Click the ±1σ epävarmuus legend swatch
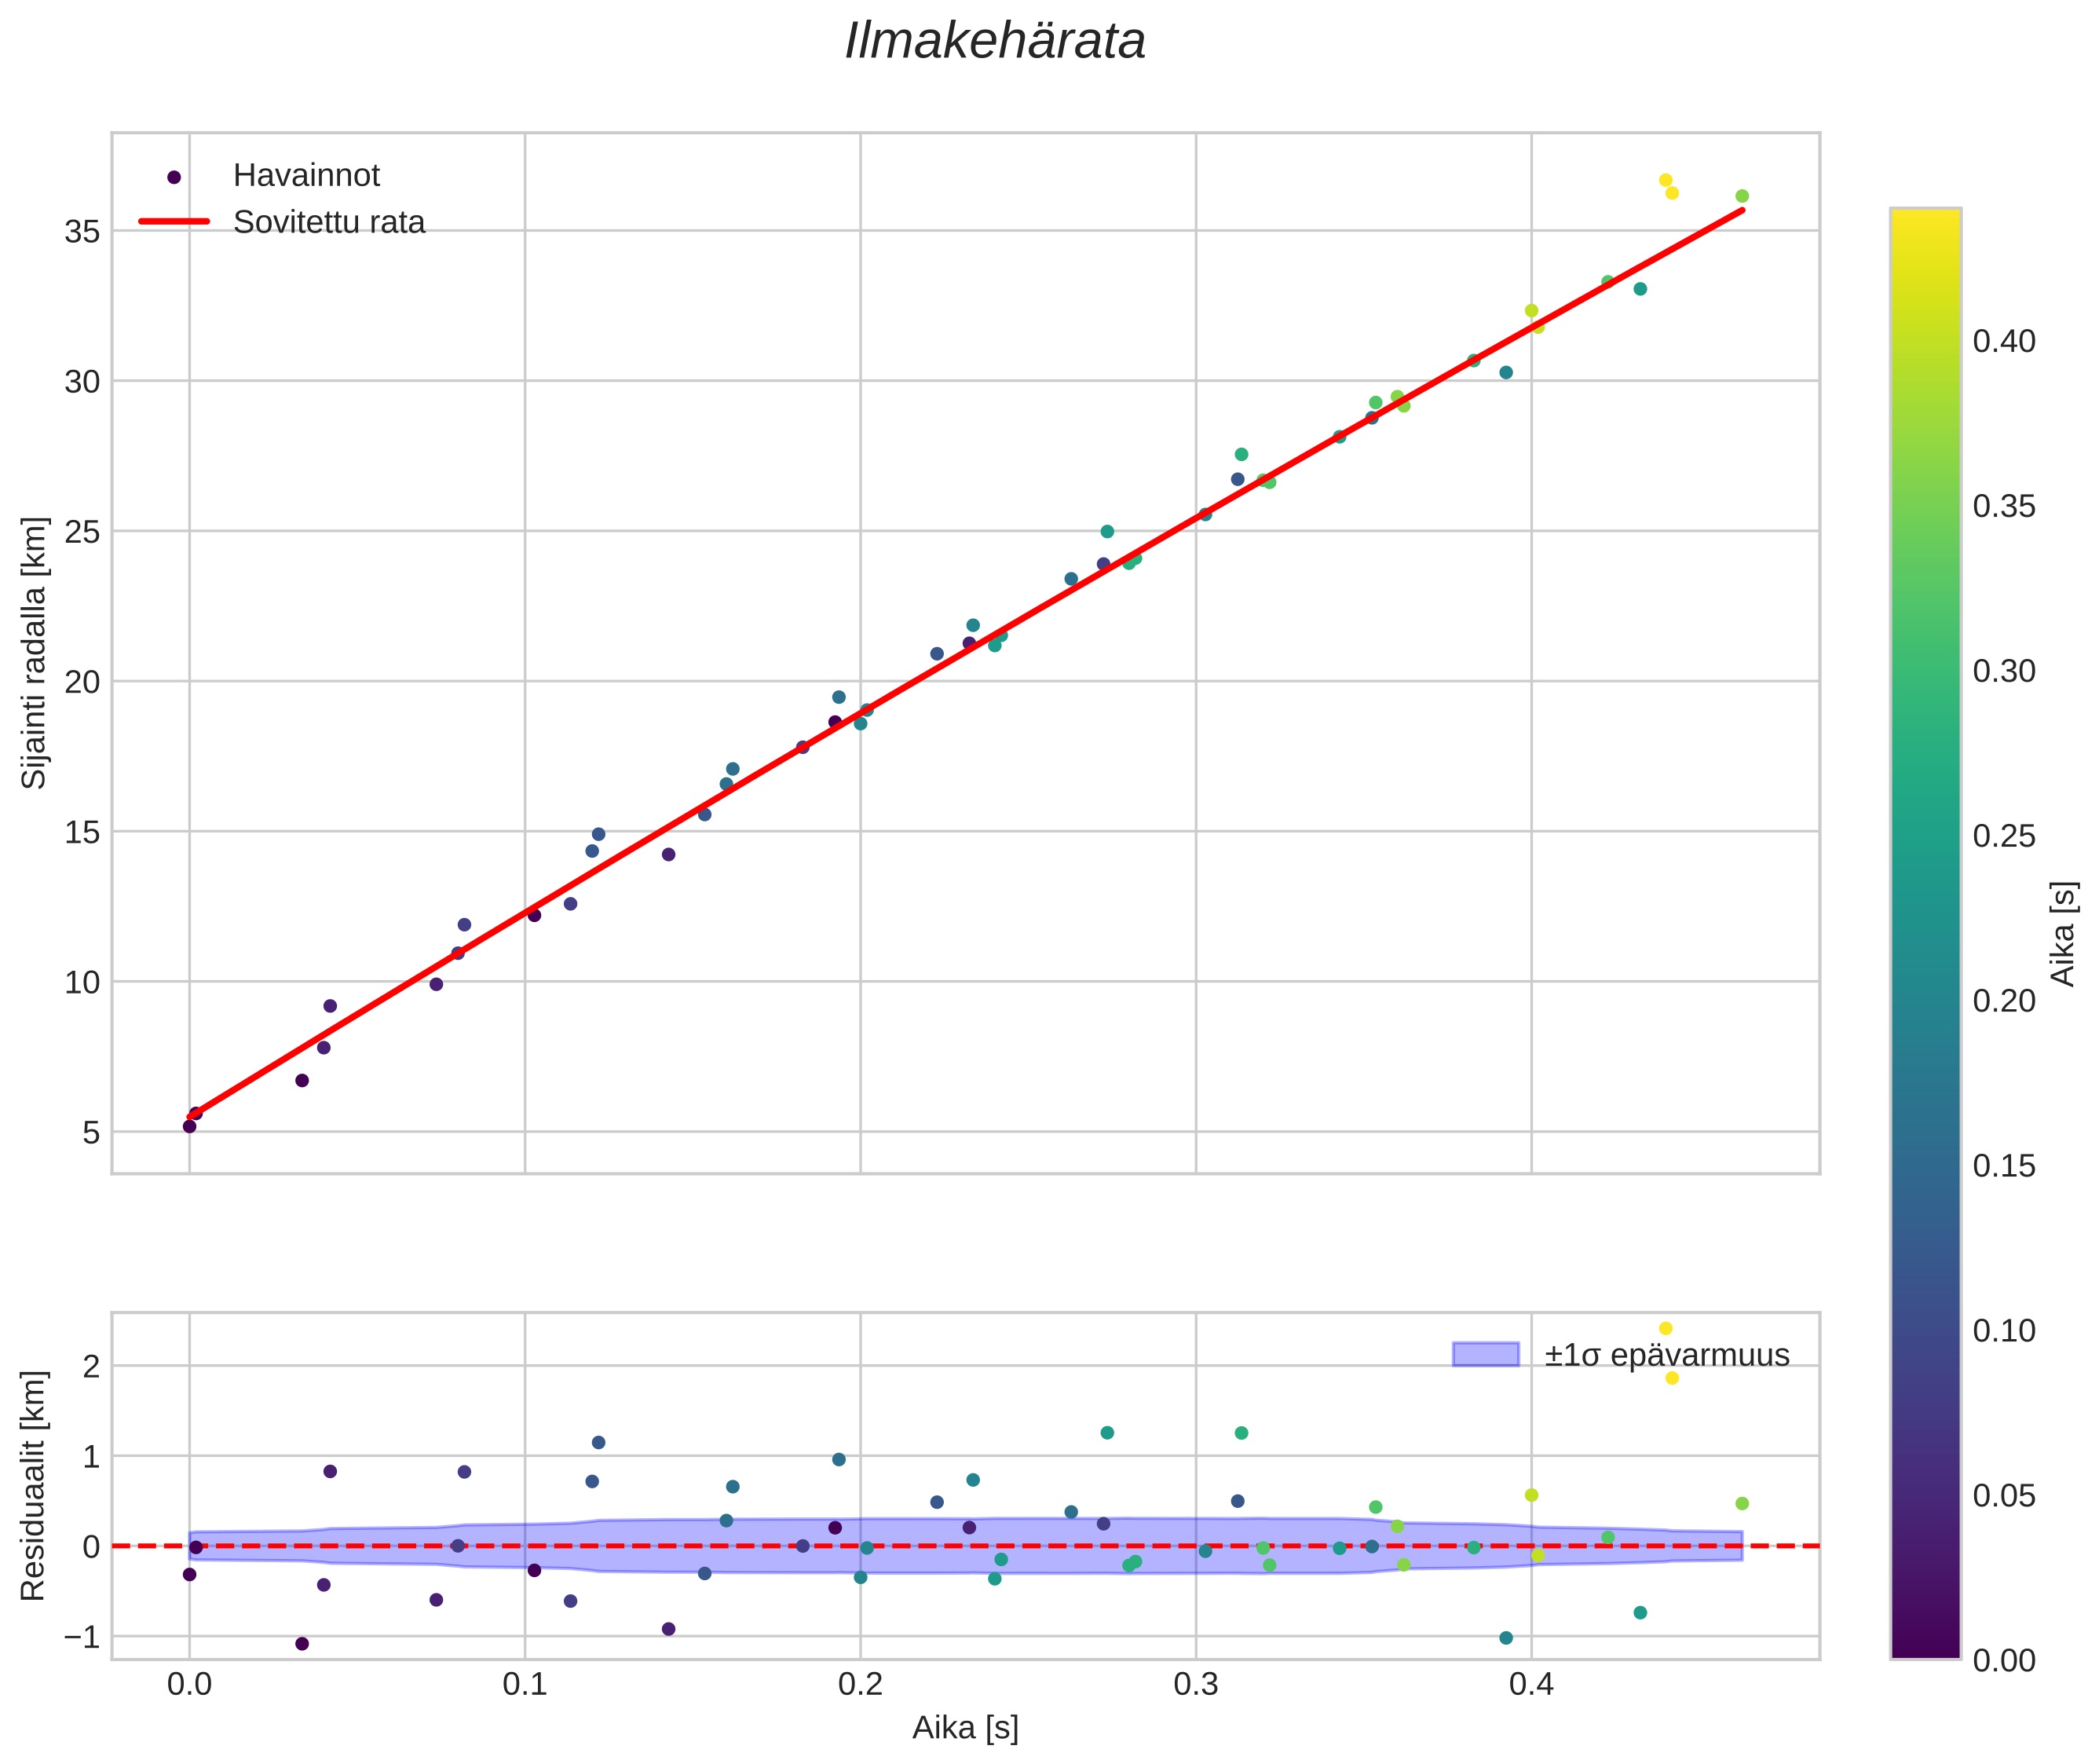This screenshot has width=2099, height=1764. coord(1485,1355)
